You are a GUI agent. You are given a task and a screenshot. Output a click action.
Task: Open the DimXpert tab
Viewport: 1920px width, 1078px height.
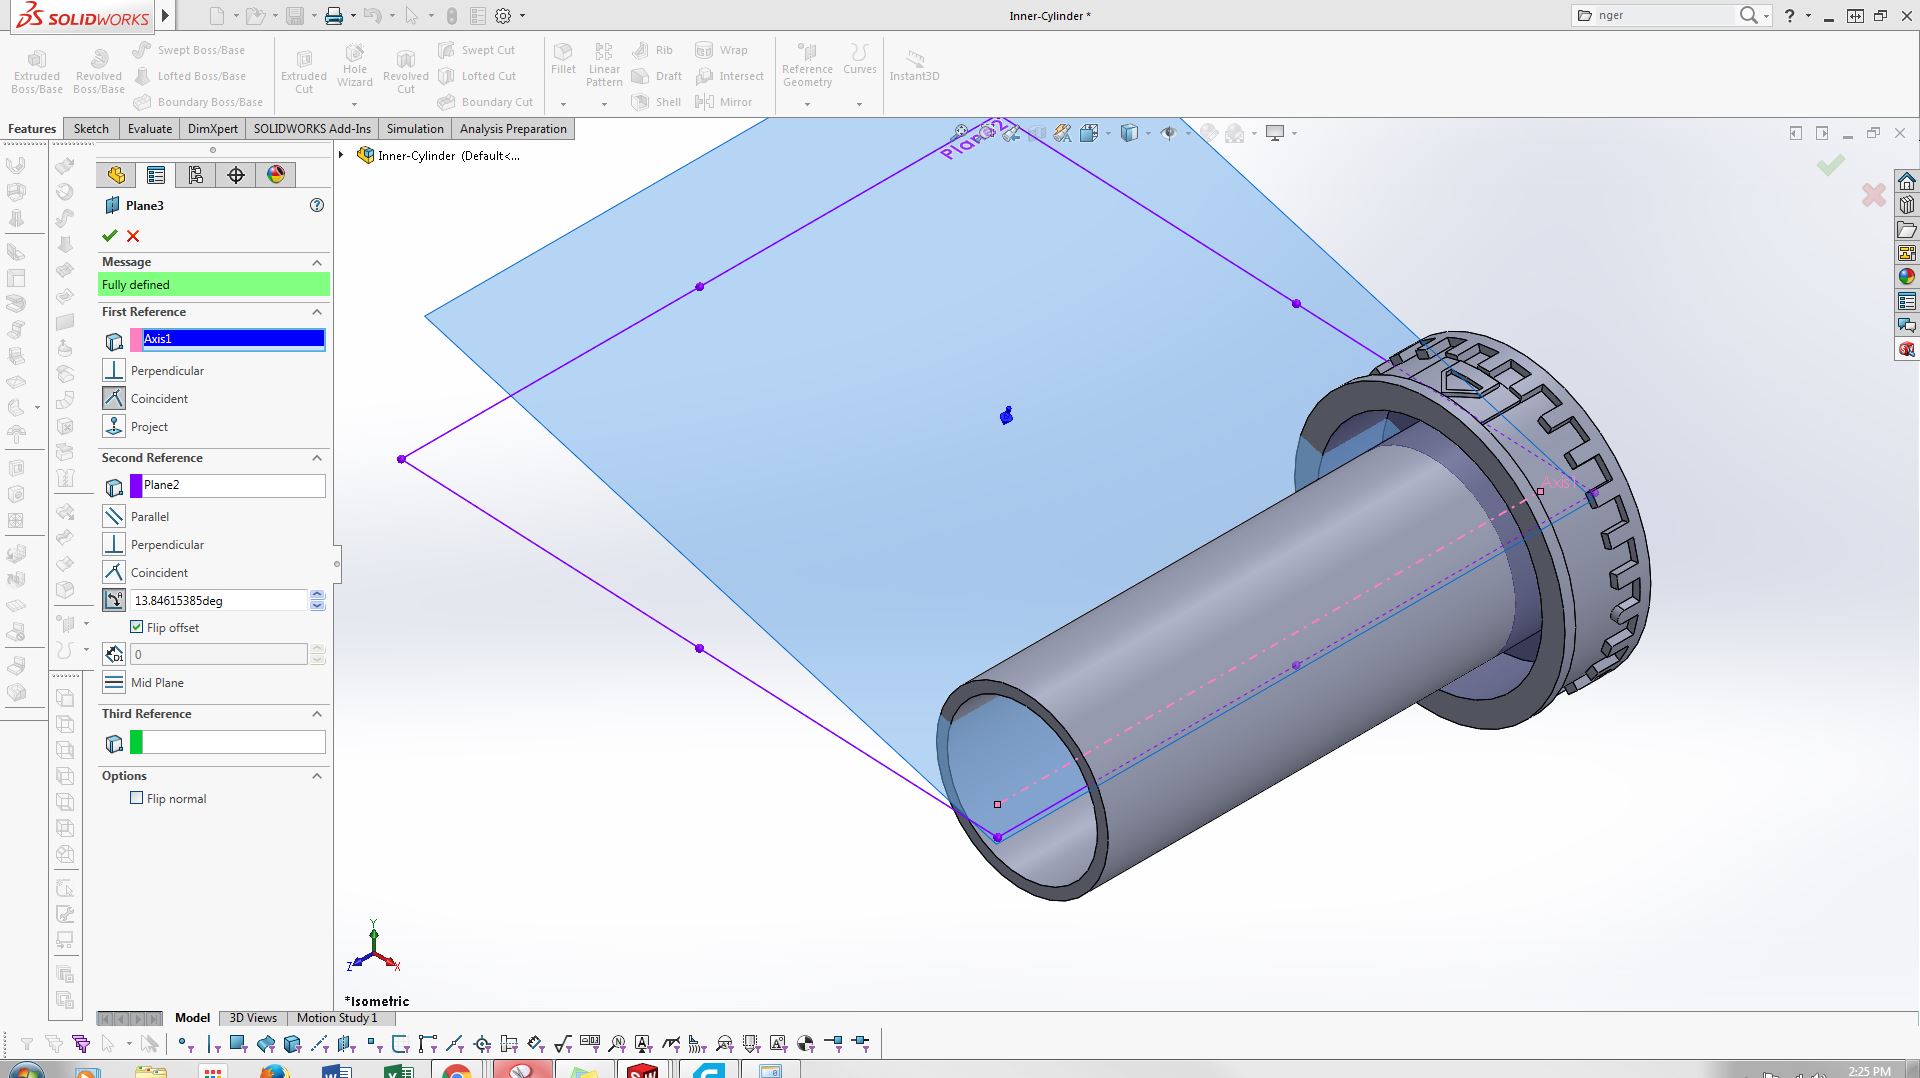213,129
